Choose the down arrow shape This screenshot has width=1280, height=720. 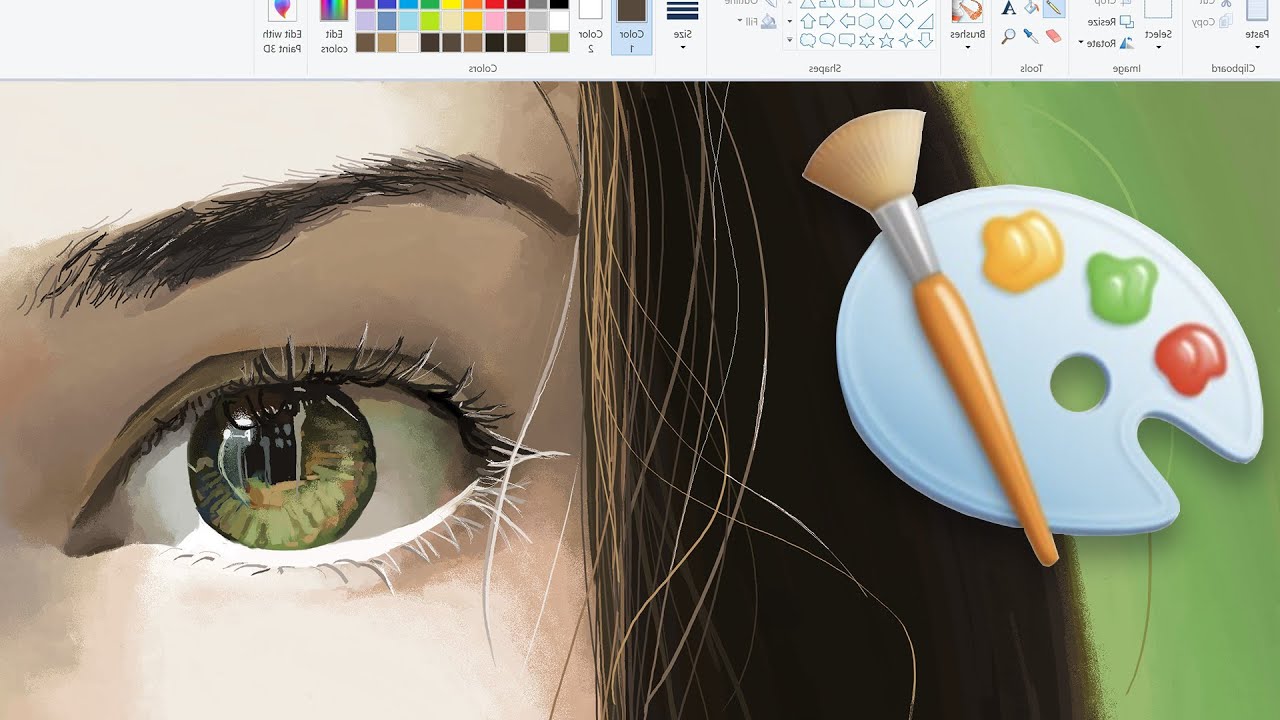925,41
